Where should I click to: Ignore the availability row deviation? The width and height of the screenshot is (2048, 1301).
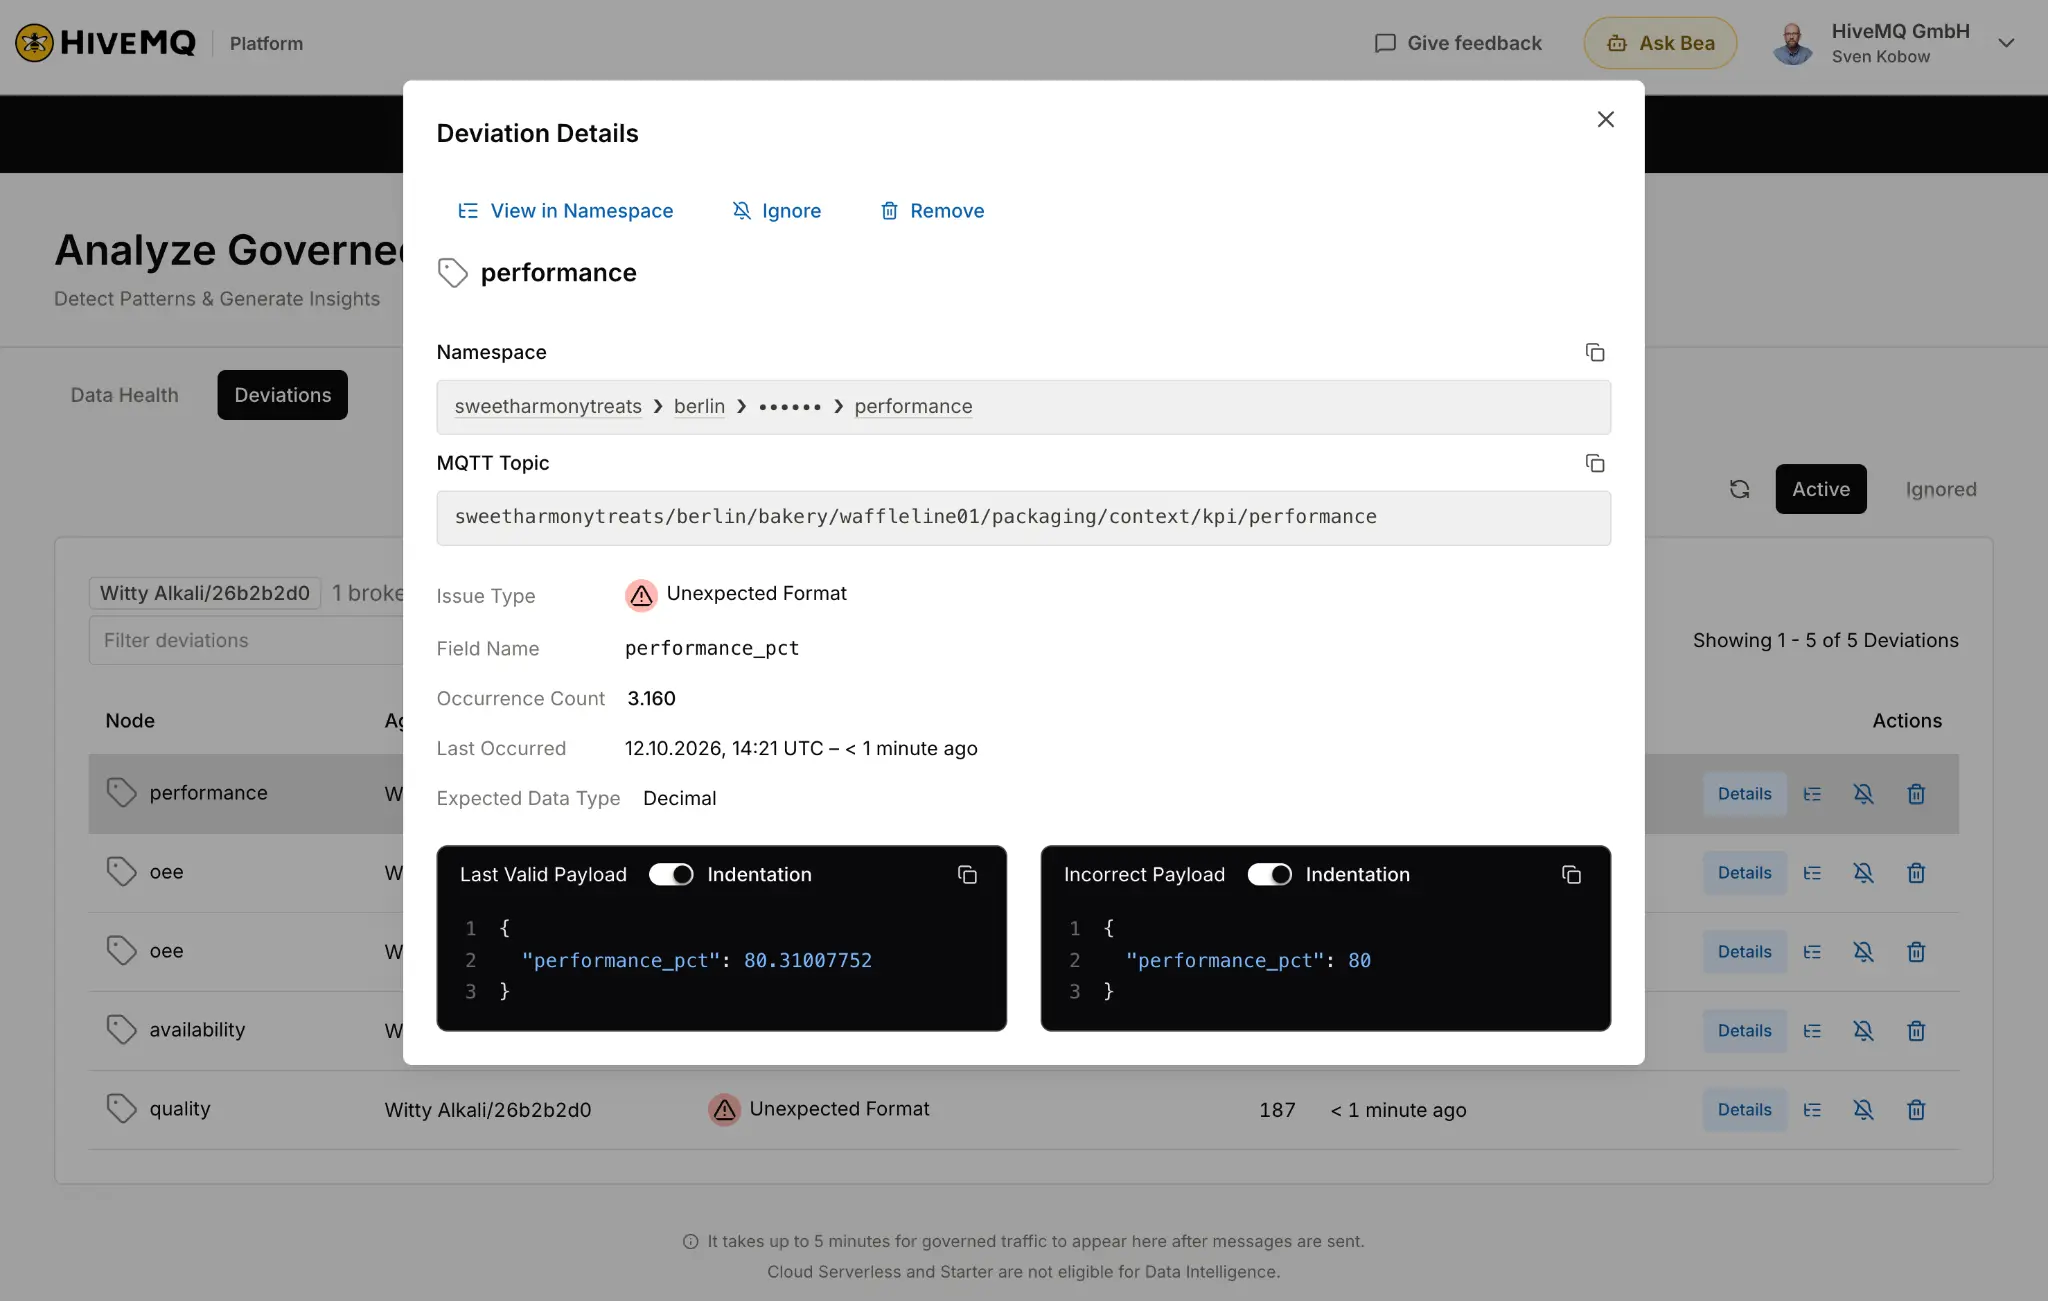pos(1863,1031)
